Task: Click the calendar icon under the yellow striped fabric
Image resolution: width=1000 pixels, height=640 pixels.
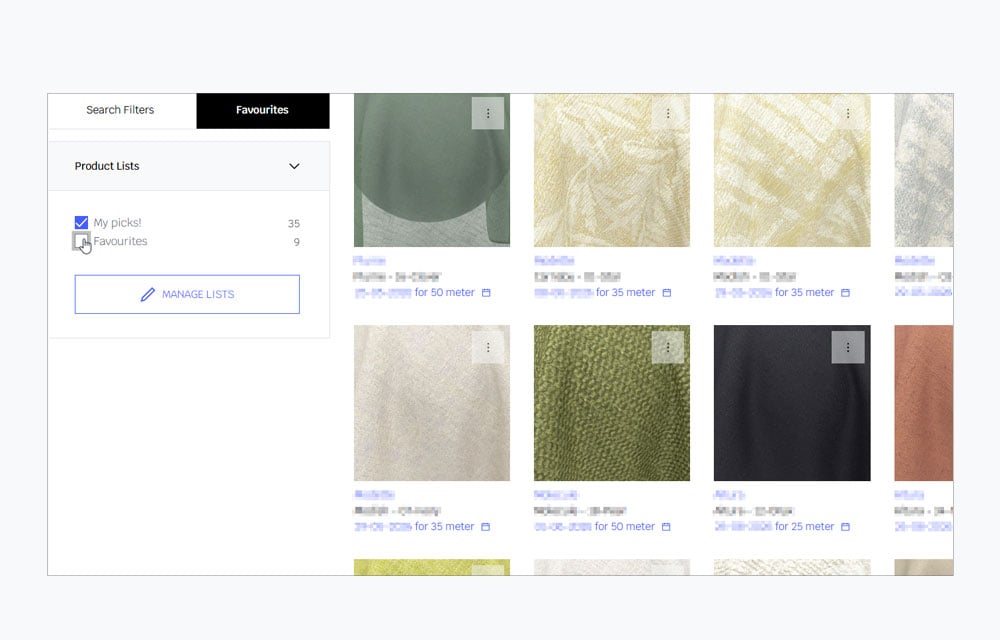Action: coord(845,293)
